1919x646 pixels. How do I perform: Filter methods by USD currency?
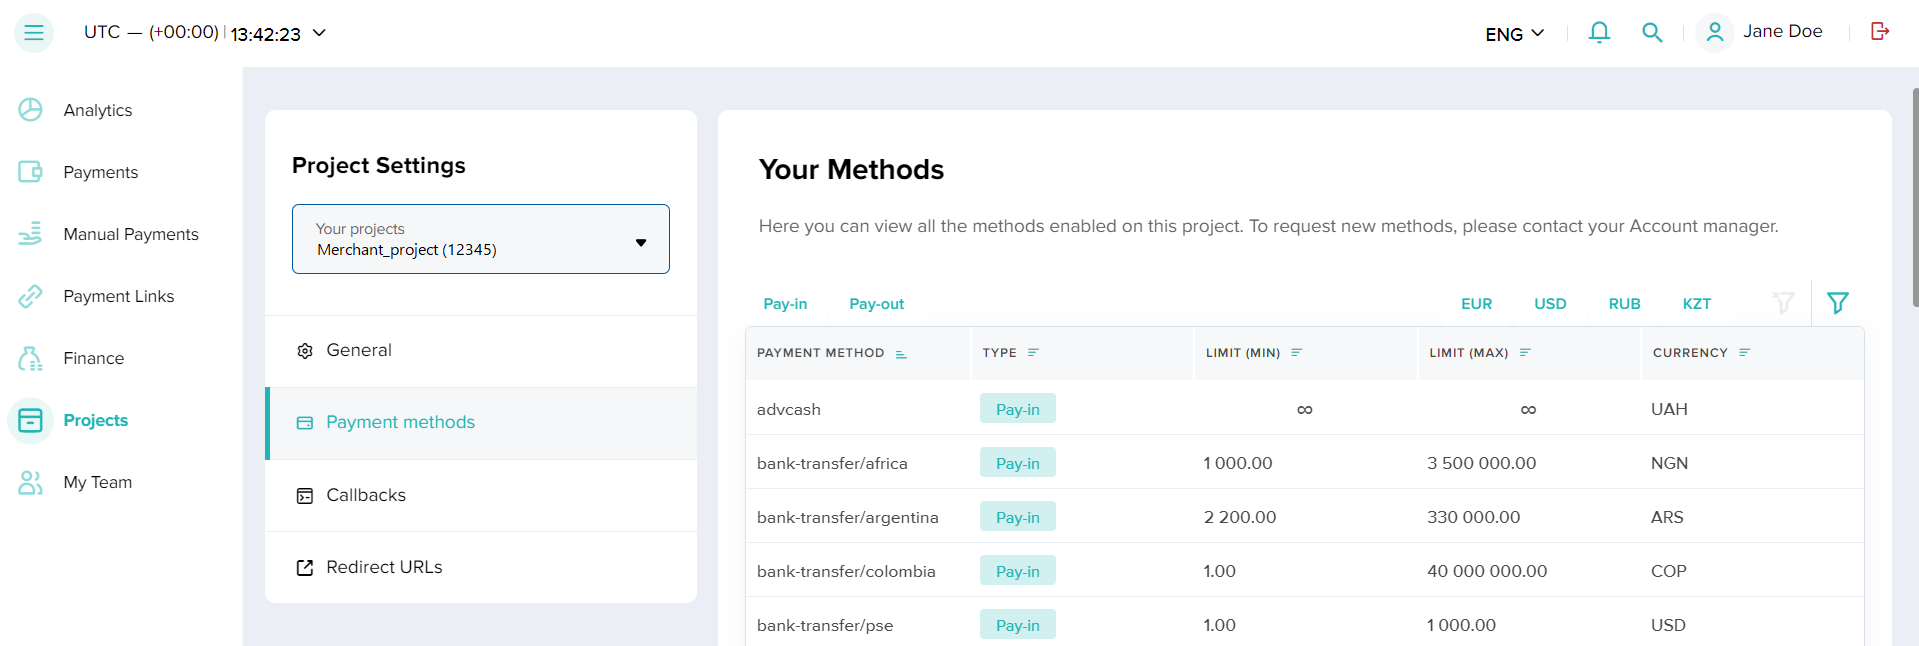coord(1550,304)
